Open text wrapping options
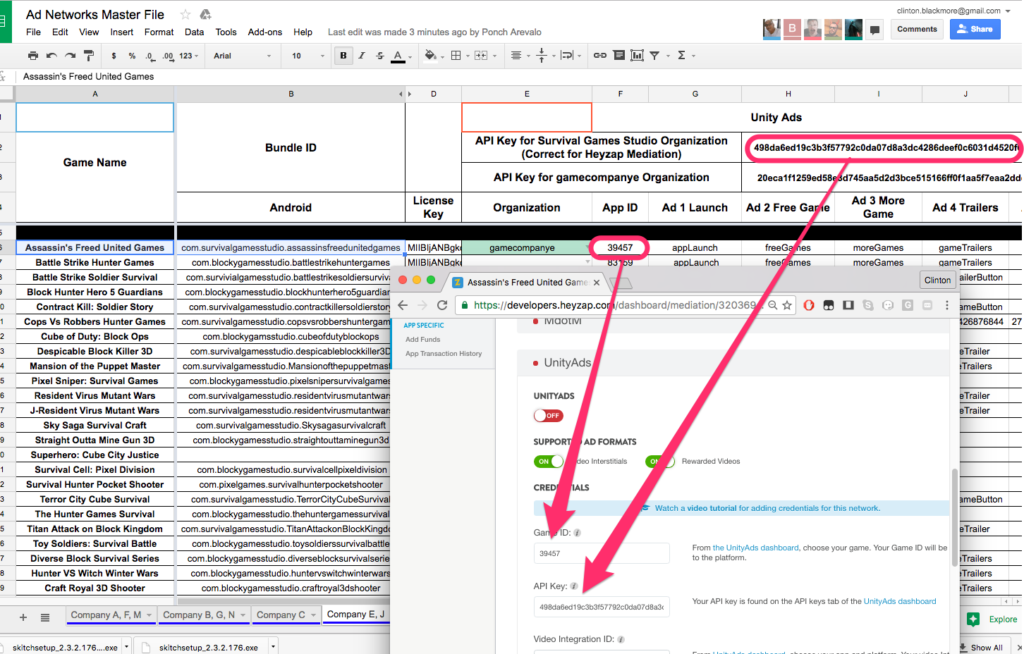Image resolution: width=1024 pixels, height=654 pixels. click(x=569, y=56)
